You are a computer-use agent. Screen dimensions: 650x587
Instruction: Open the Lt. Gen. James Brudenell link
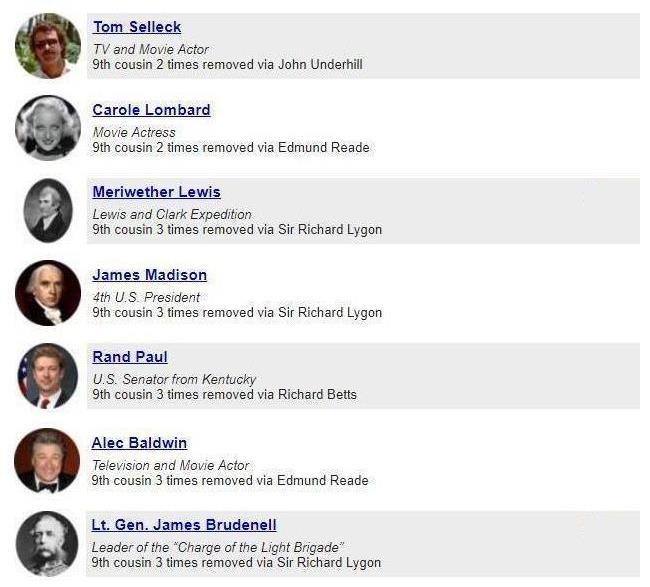tap(184, 525)
